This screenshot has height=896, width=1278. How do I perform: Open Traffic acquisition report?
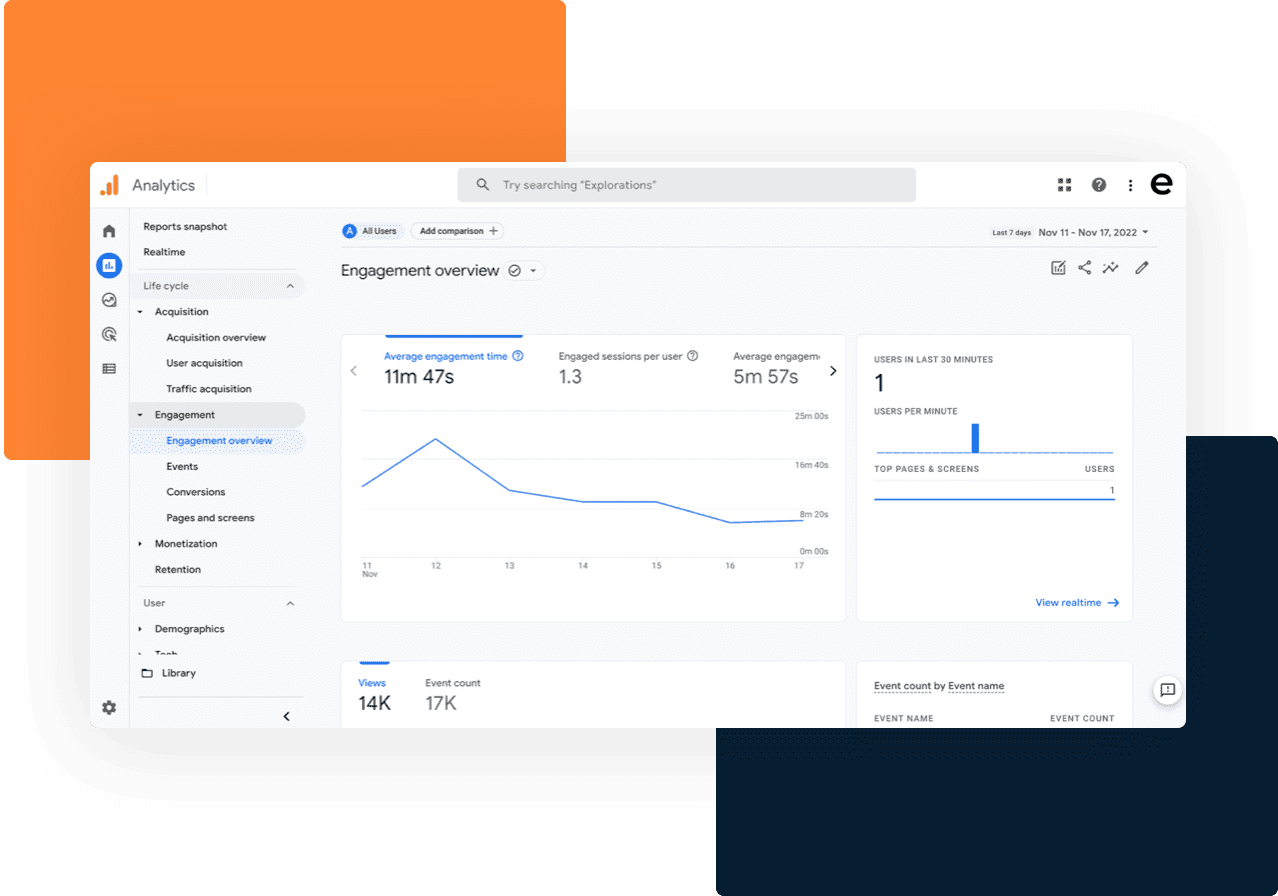(x=209, y=389)
